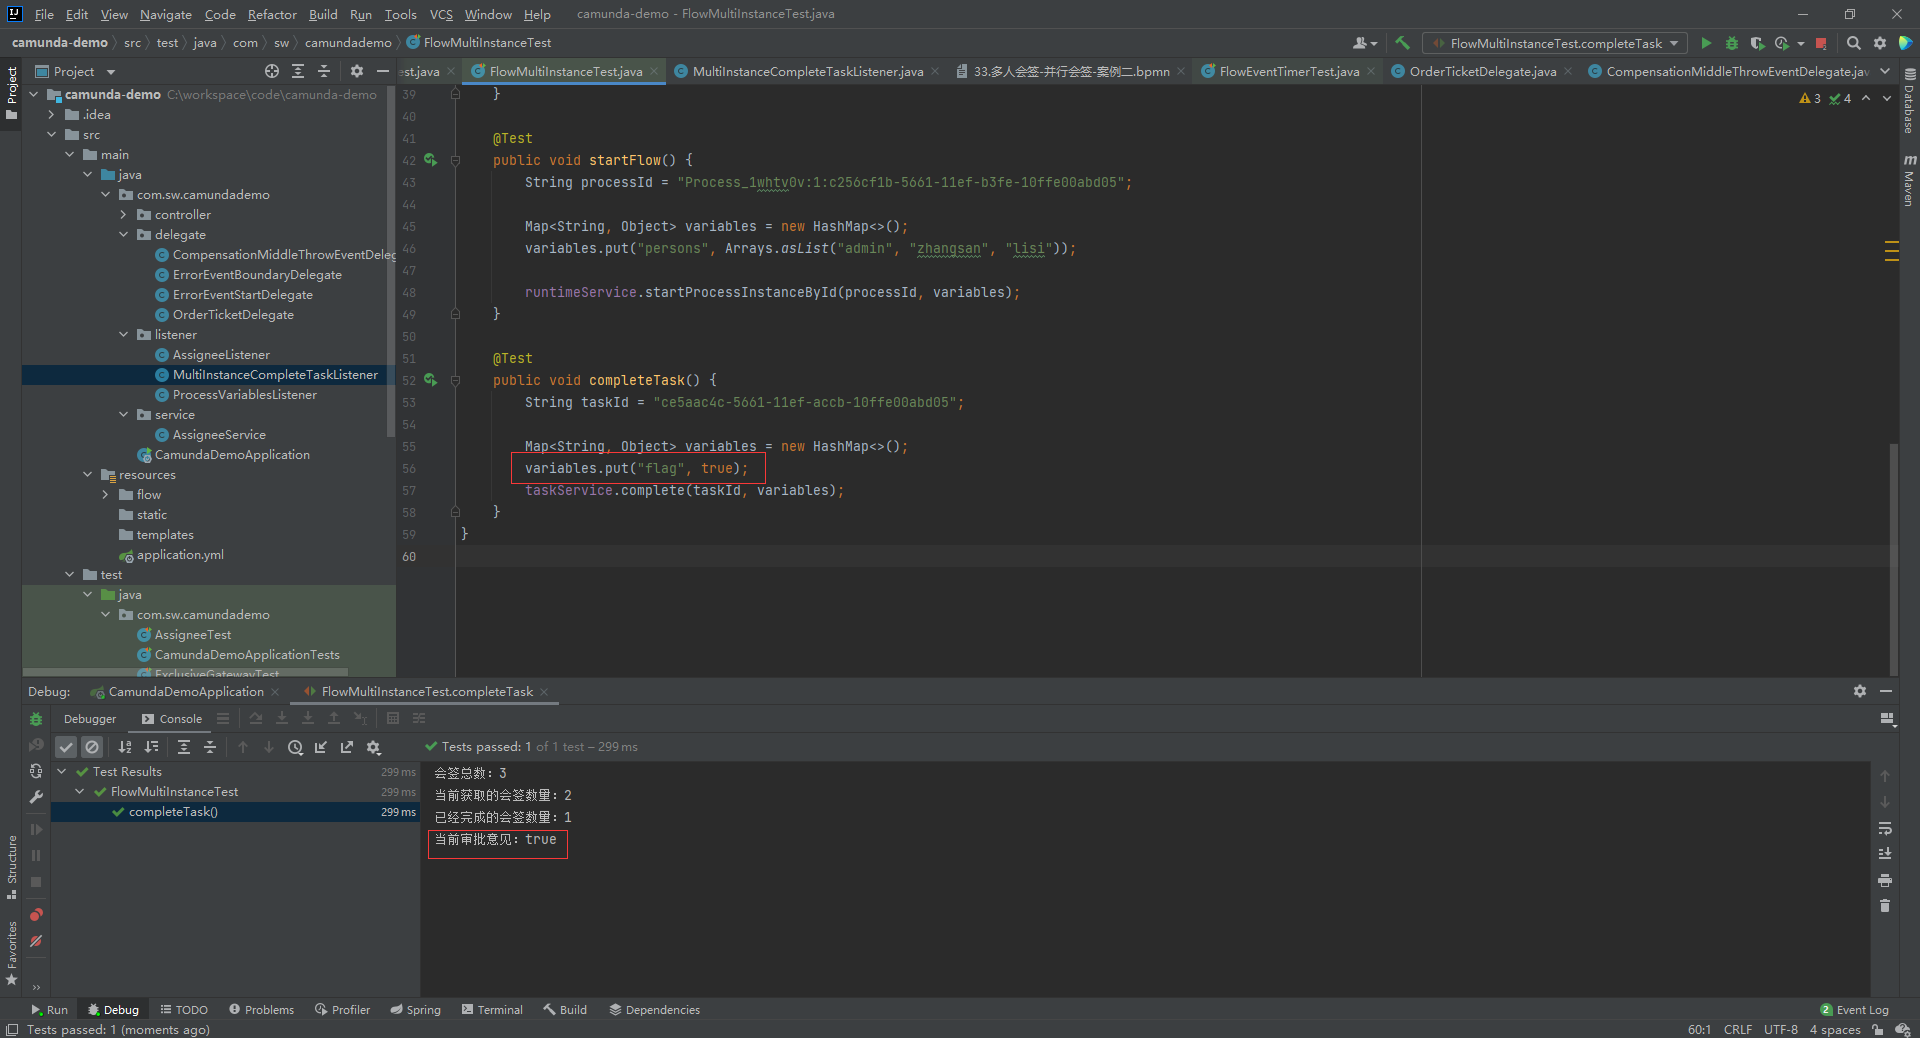
Task: Expand the flow resources folder
Action: pos(106,495)
